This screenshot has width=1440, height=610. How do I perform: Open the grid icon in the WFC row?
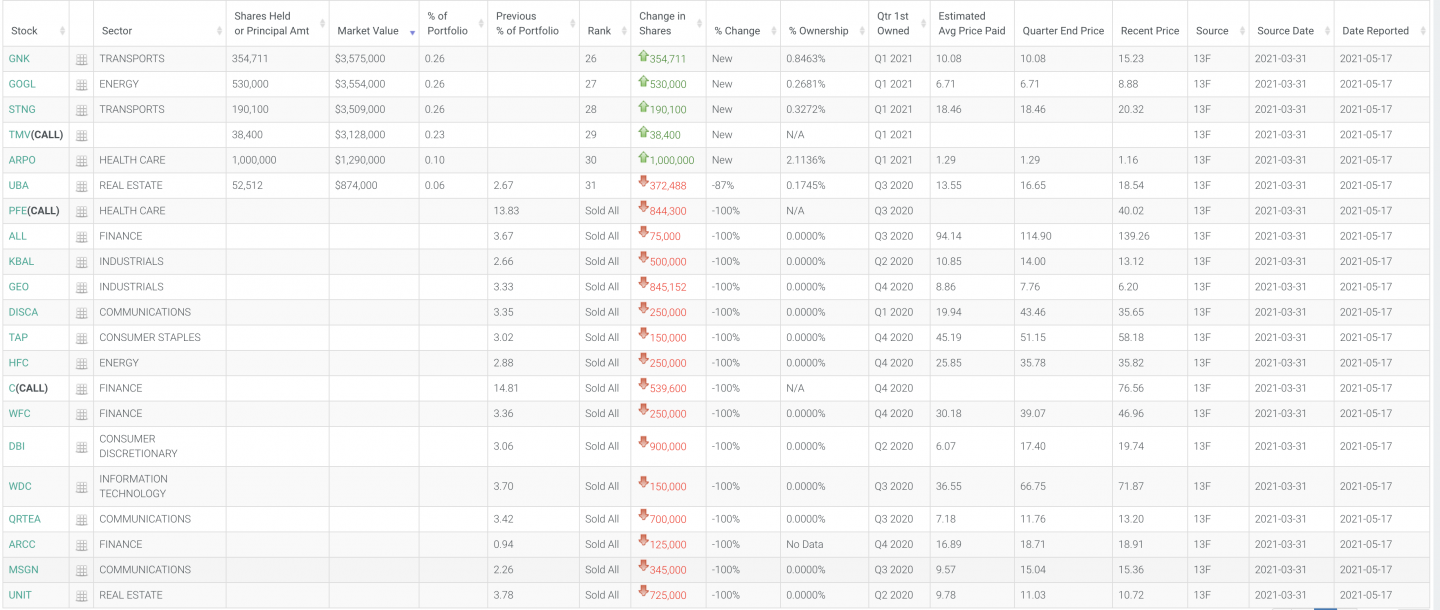pos(82,414)
